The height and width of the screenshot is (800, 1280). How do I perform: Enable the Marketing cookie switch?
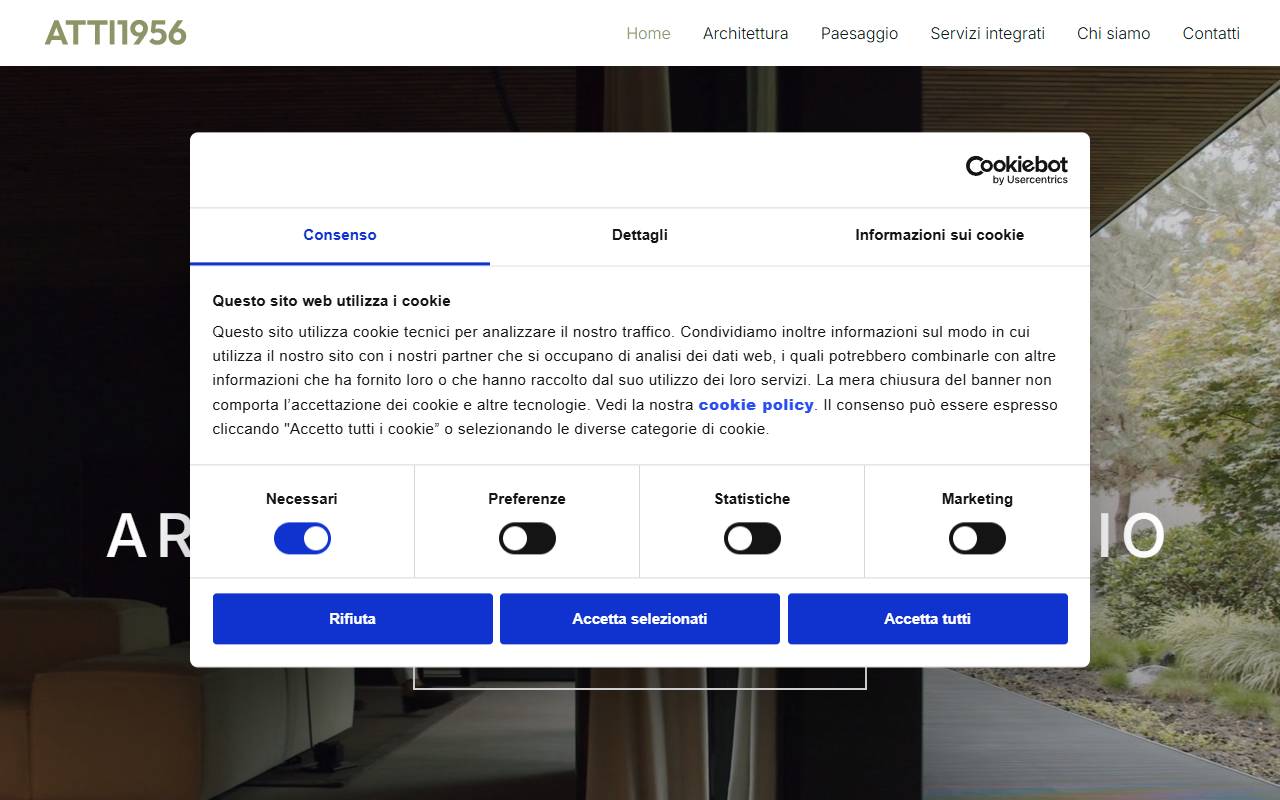click(x=977, y=539)
